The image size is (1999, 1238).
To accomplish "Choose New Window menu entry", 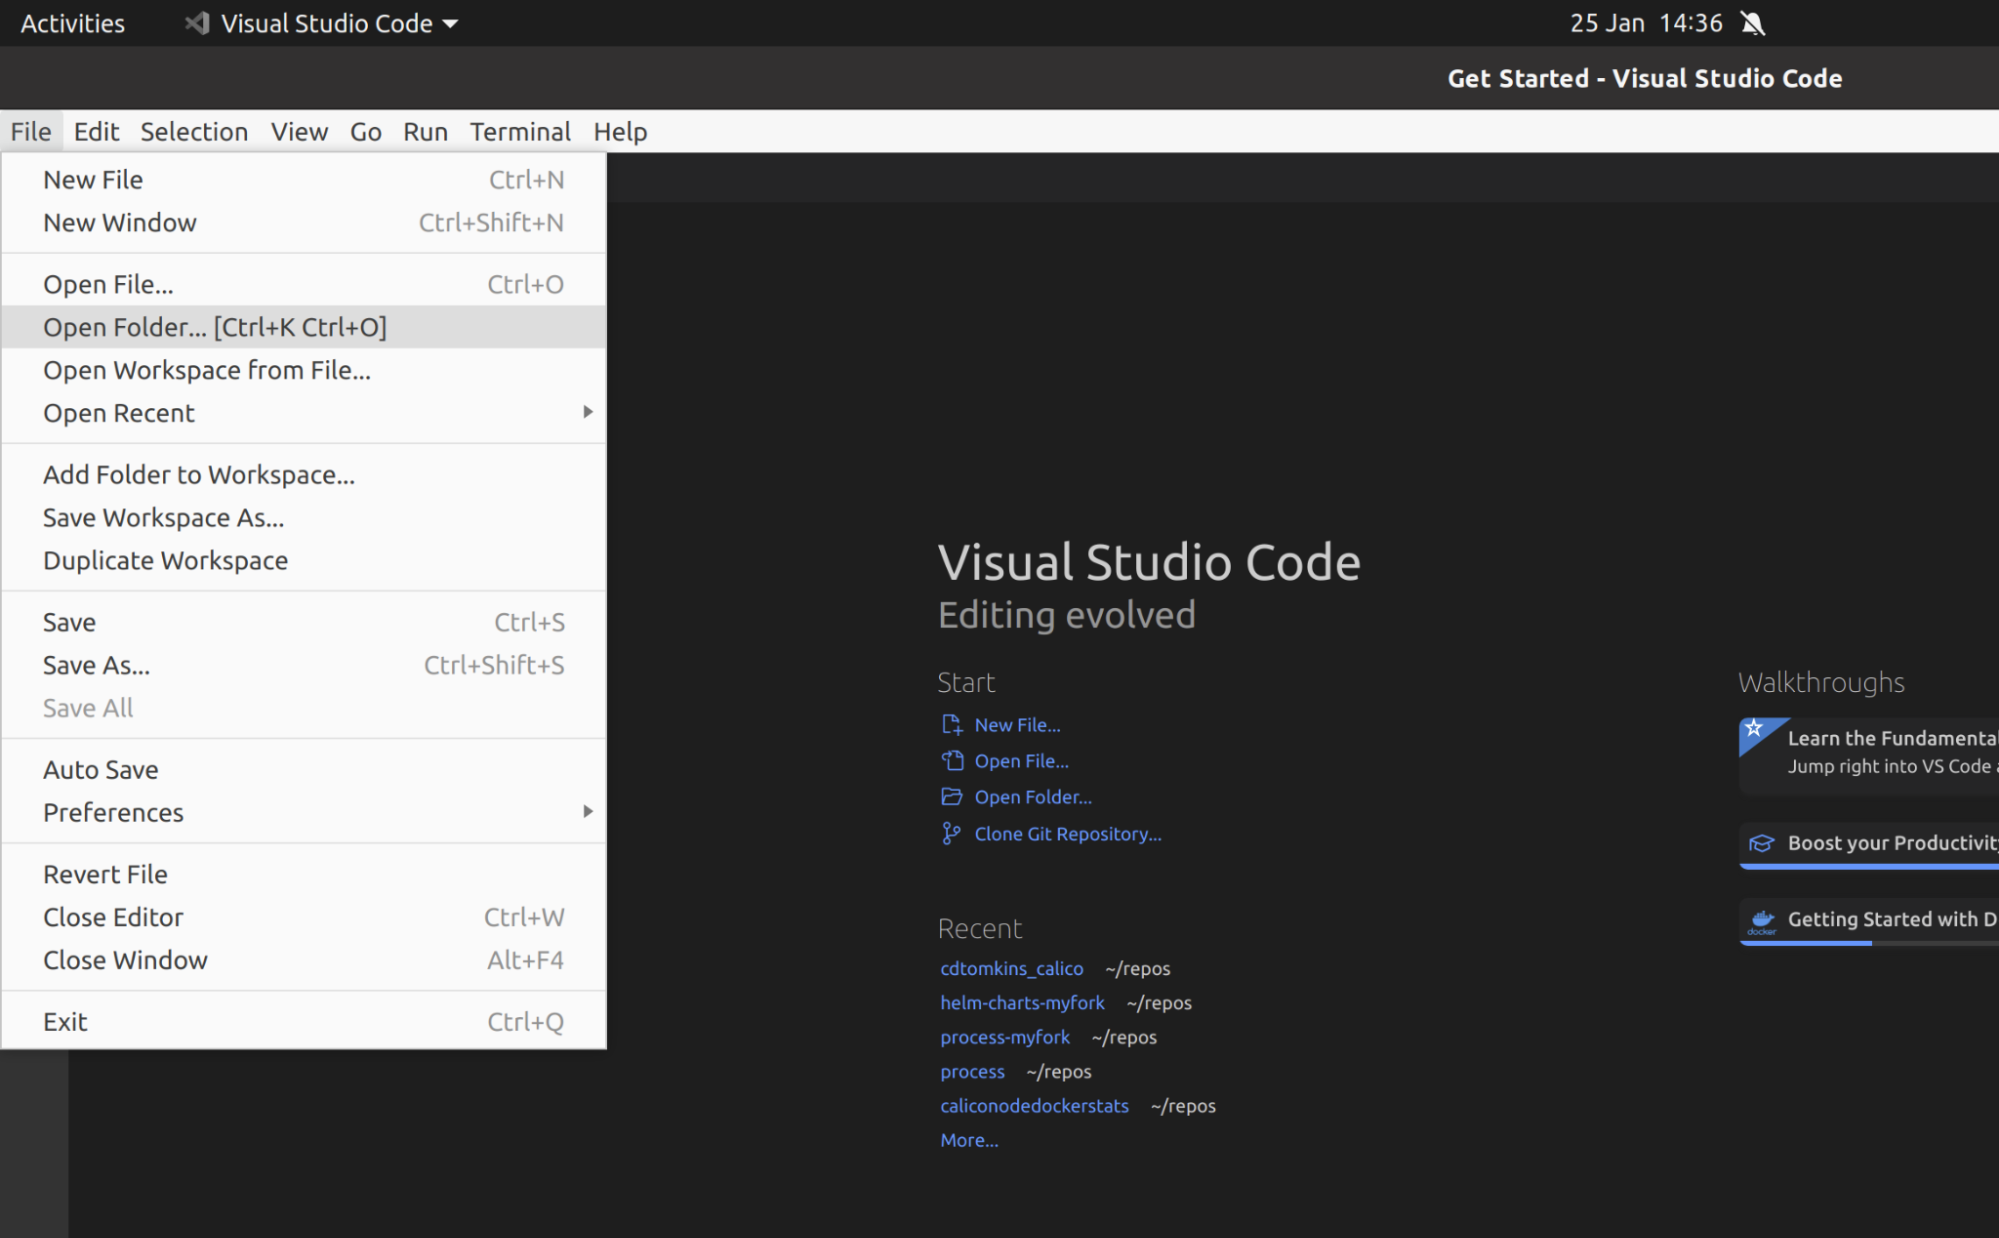I will coord(303,223).
